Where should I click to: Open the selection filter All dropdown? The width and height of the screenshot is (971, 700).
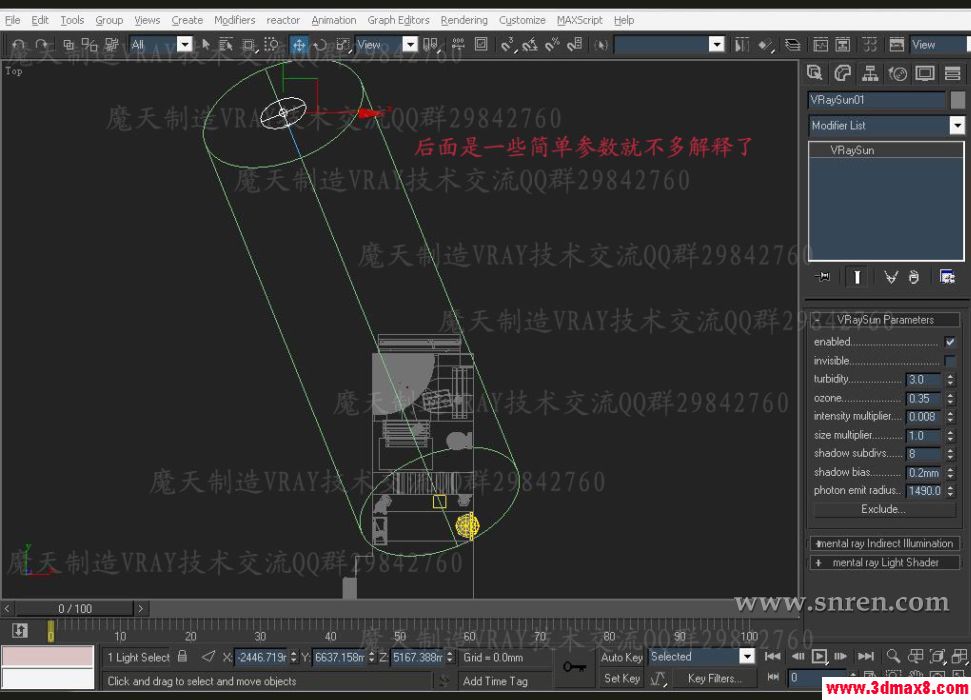point(186,44)
